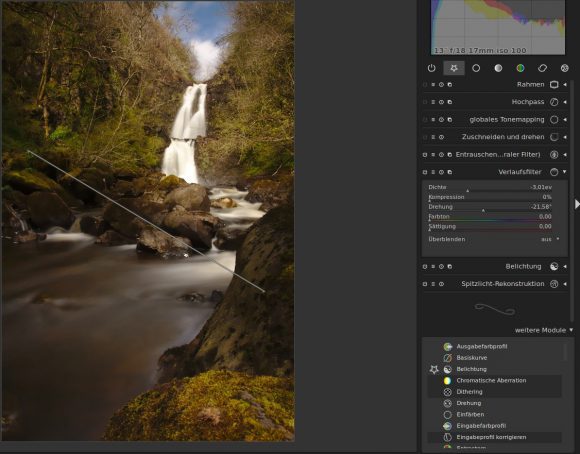580x454 pixels.
Task: Adjust the Kompression slider
Action: pos(490,198)
